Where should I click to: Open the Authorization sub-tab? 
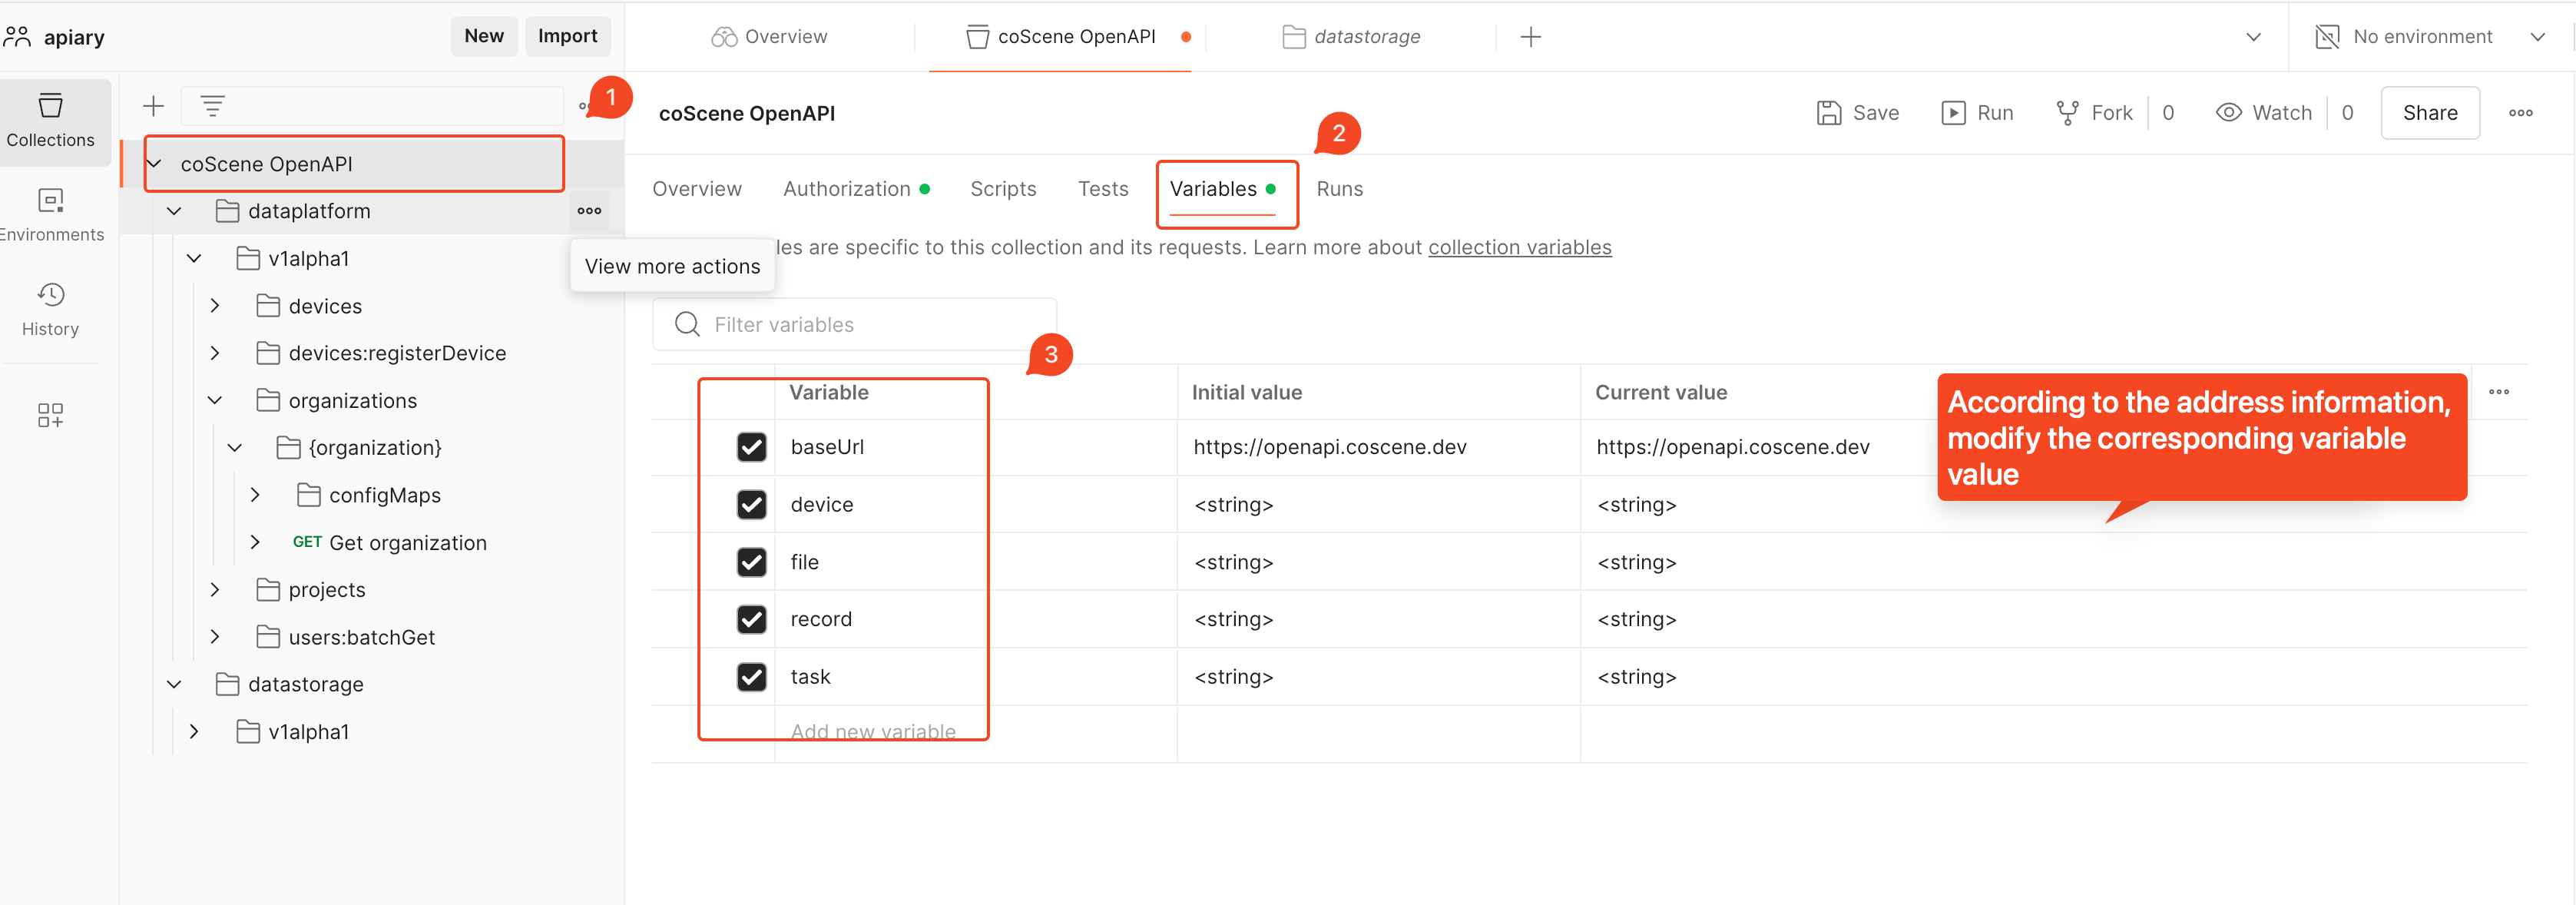click(856, 189)
